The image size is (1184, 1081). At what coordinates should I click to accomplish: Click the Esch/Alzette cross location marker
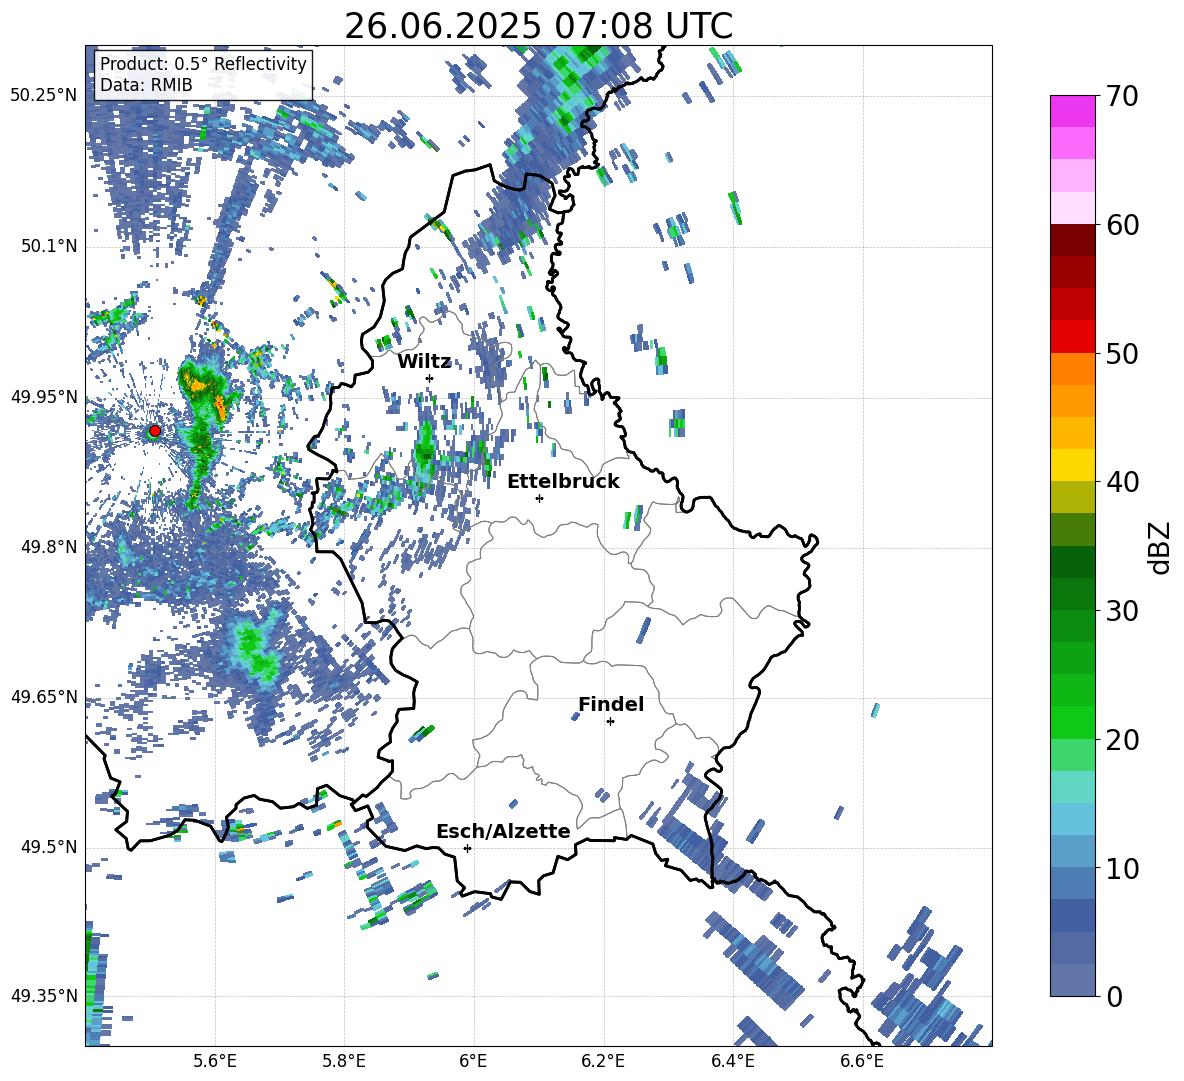point(467,848)
